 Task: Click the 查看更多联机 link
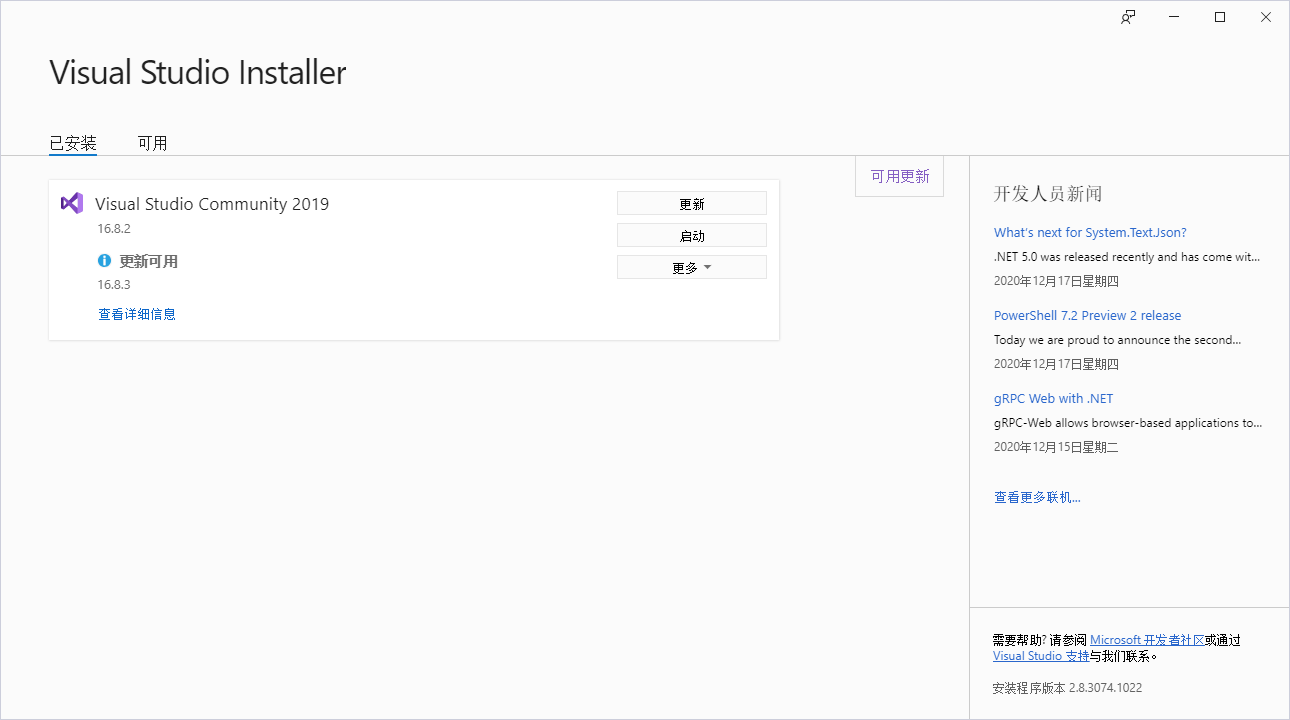click(1037, 496)
